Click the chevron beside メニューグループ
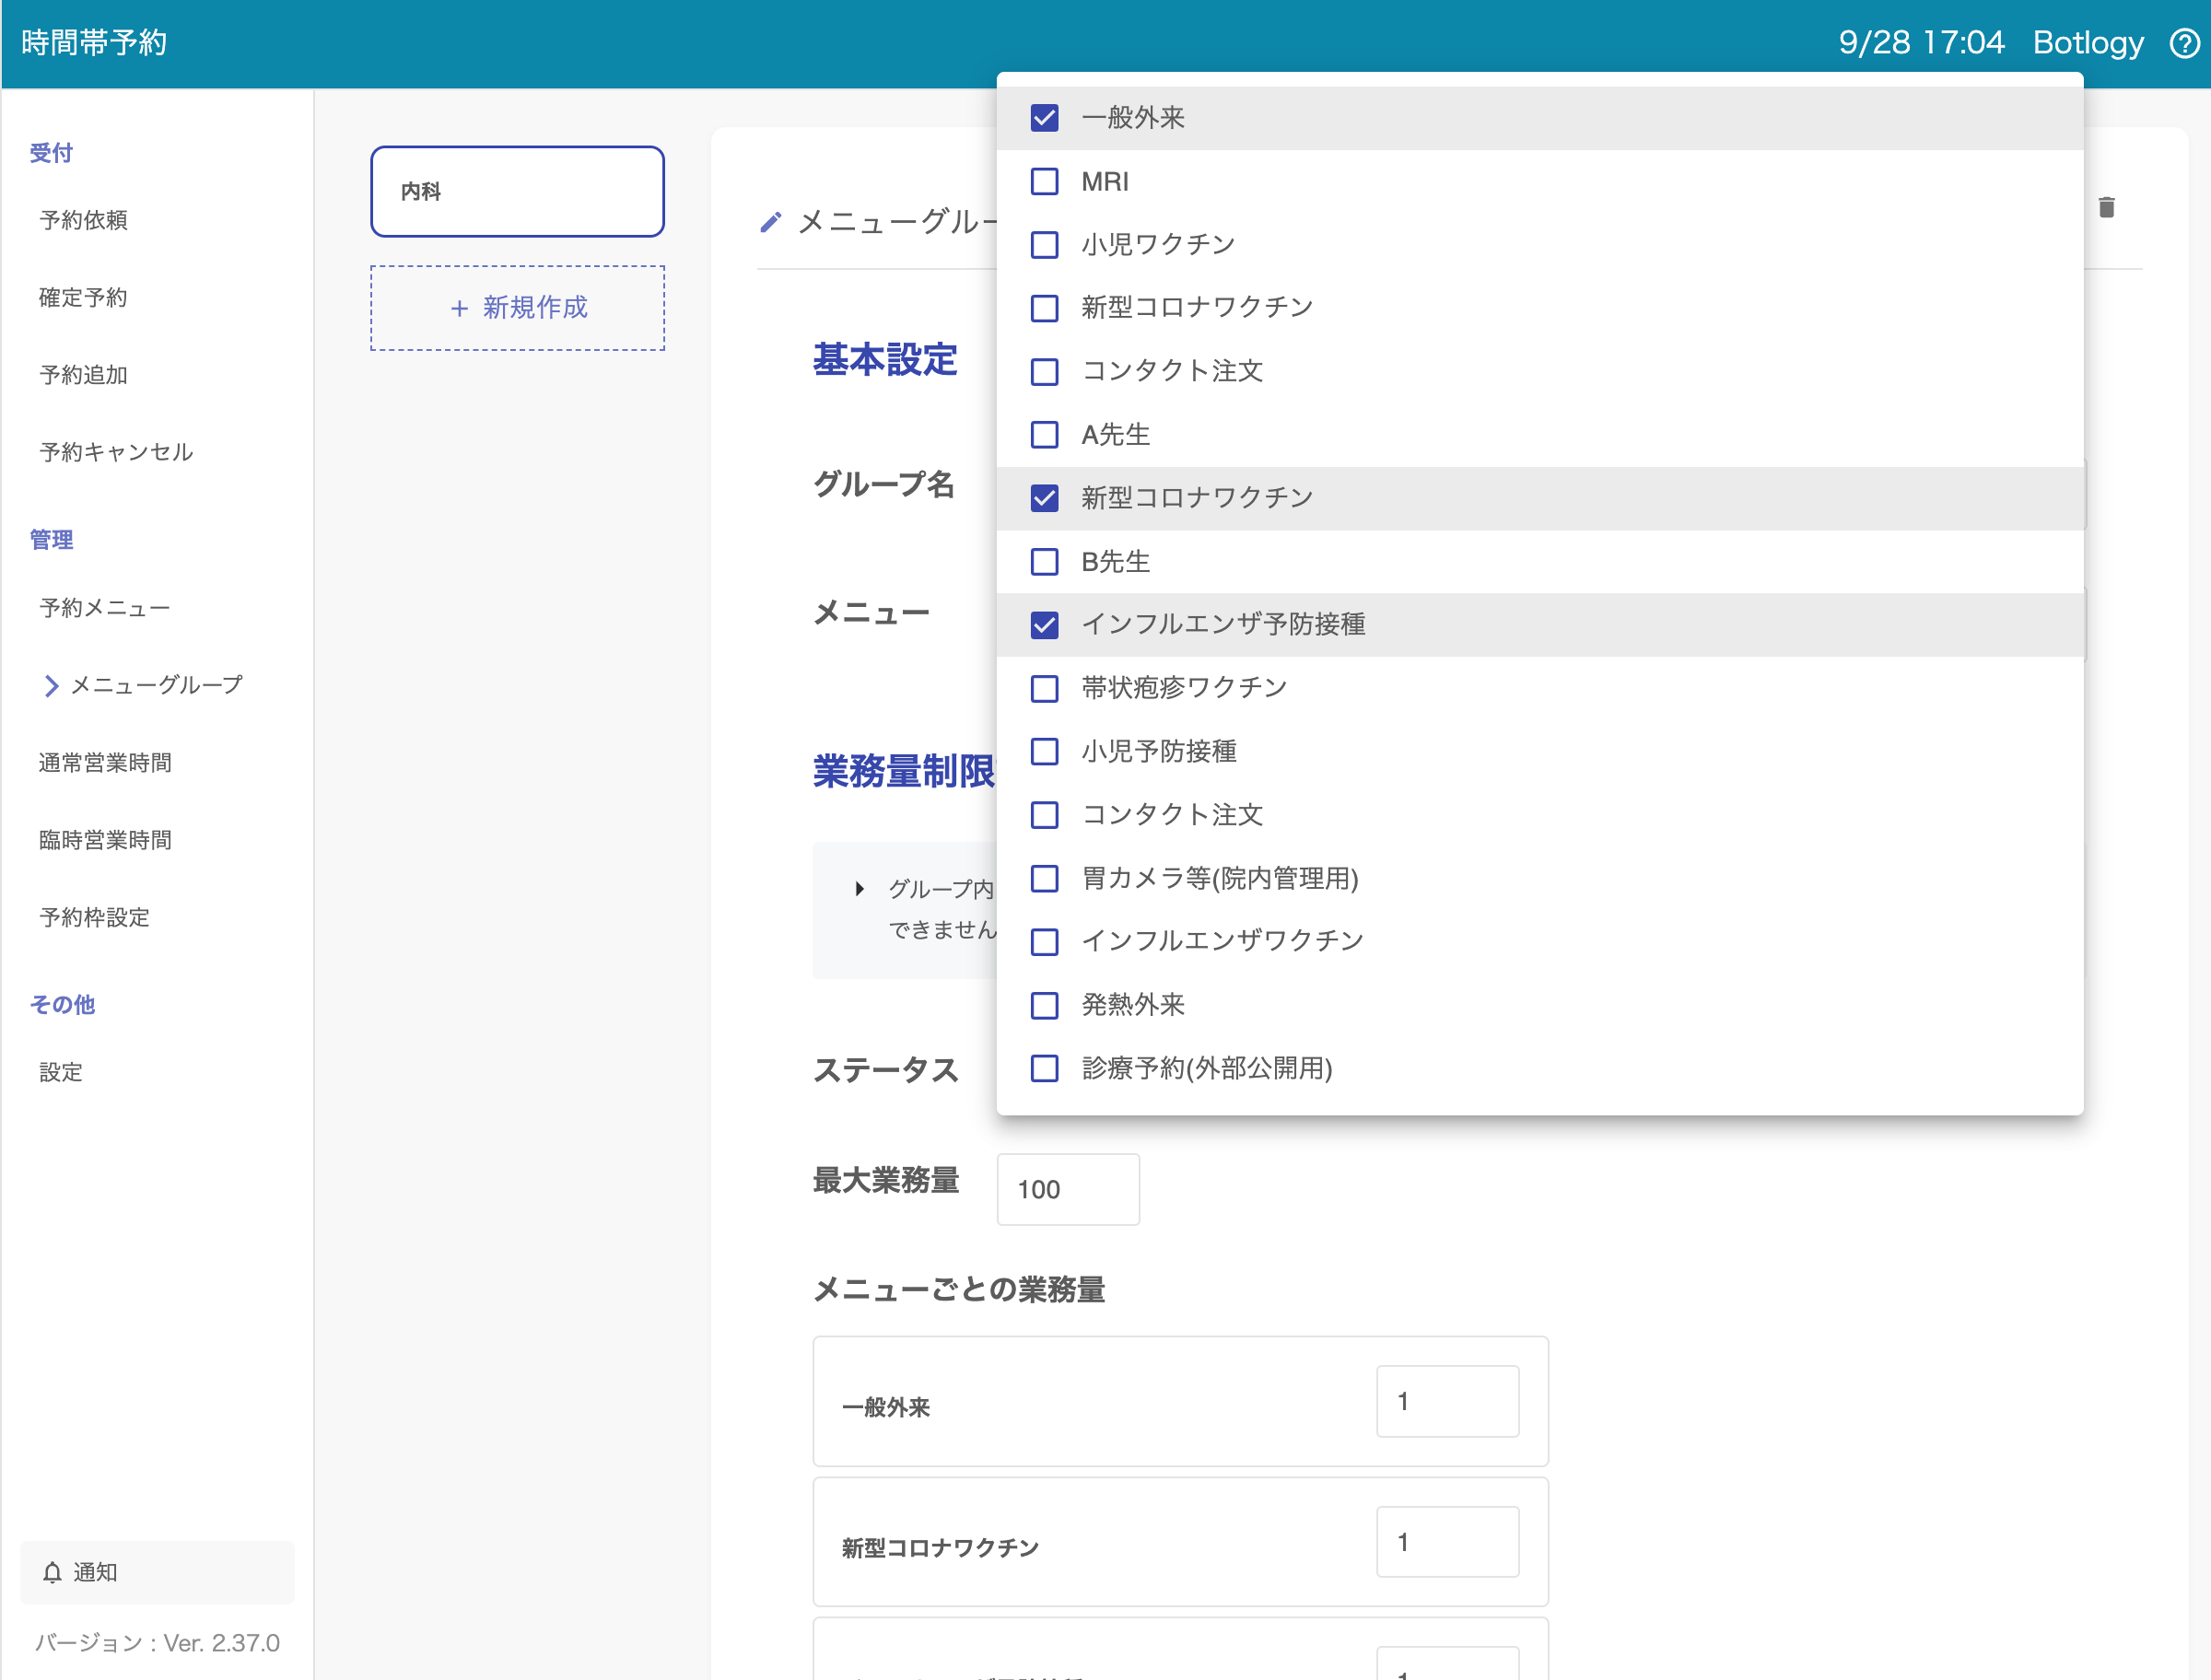Screen dimensions: 2211x1680 click(52, 685)
